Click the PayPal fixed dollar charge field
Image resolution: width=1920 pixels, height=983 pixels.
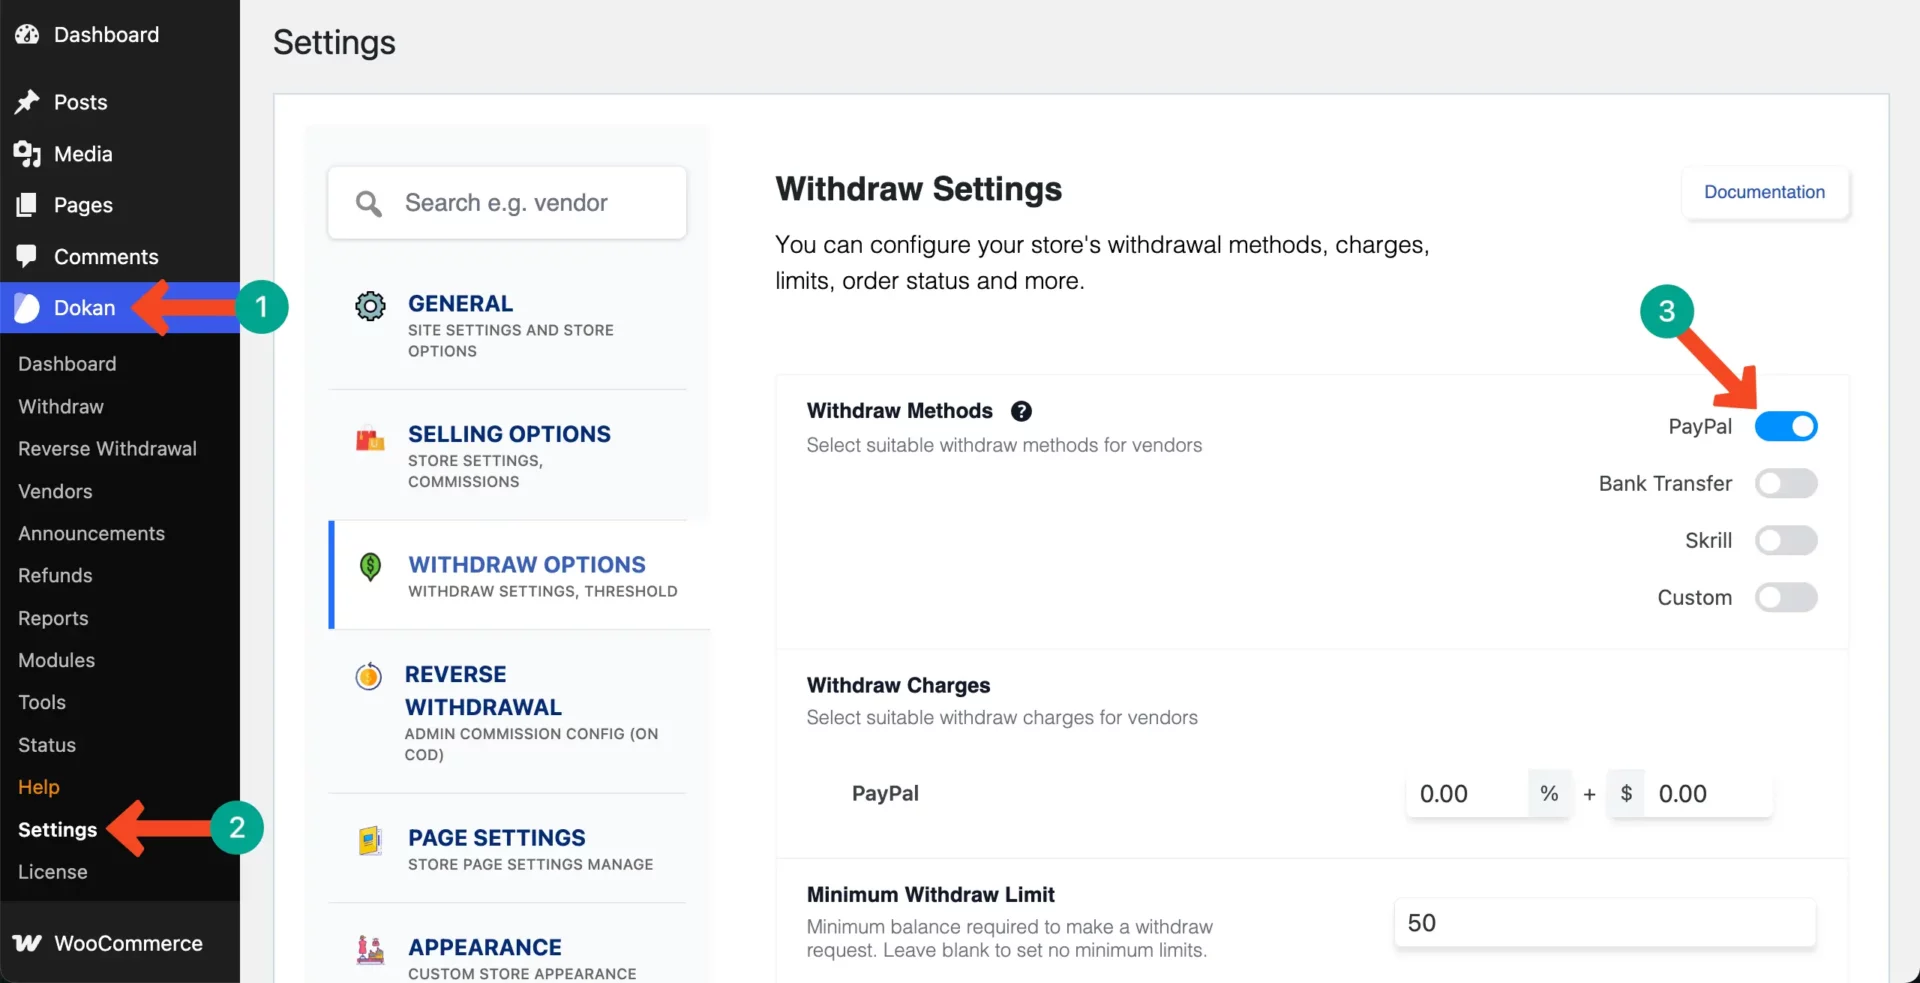tap(1709, 794)
